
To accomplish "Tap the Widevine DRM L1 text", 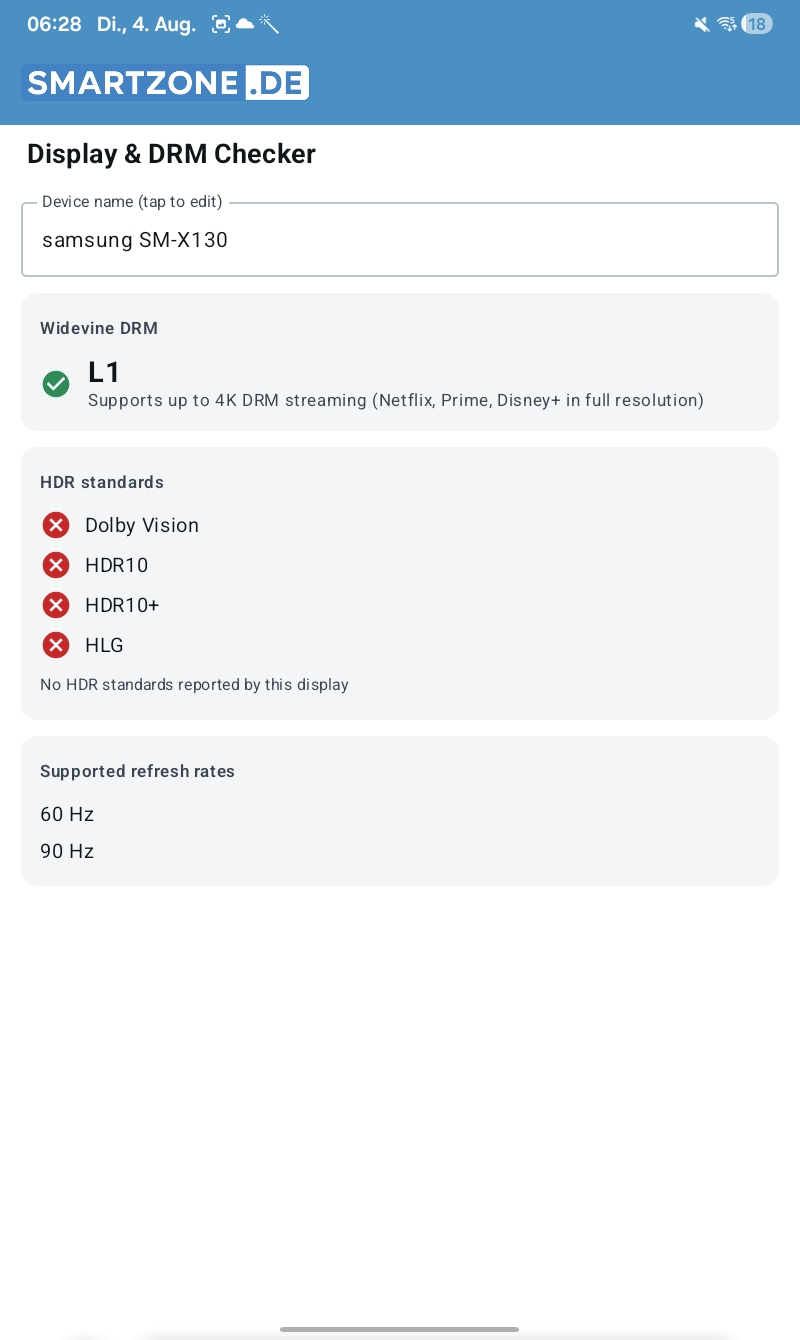I will [104, 372].
